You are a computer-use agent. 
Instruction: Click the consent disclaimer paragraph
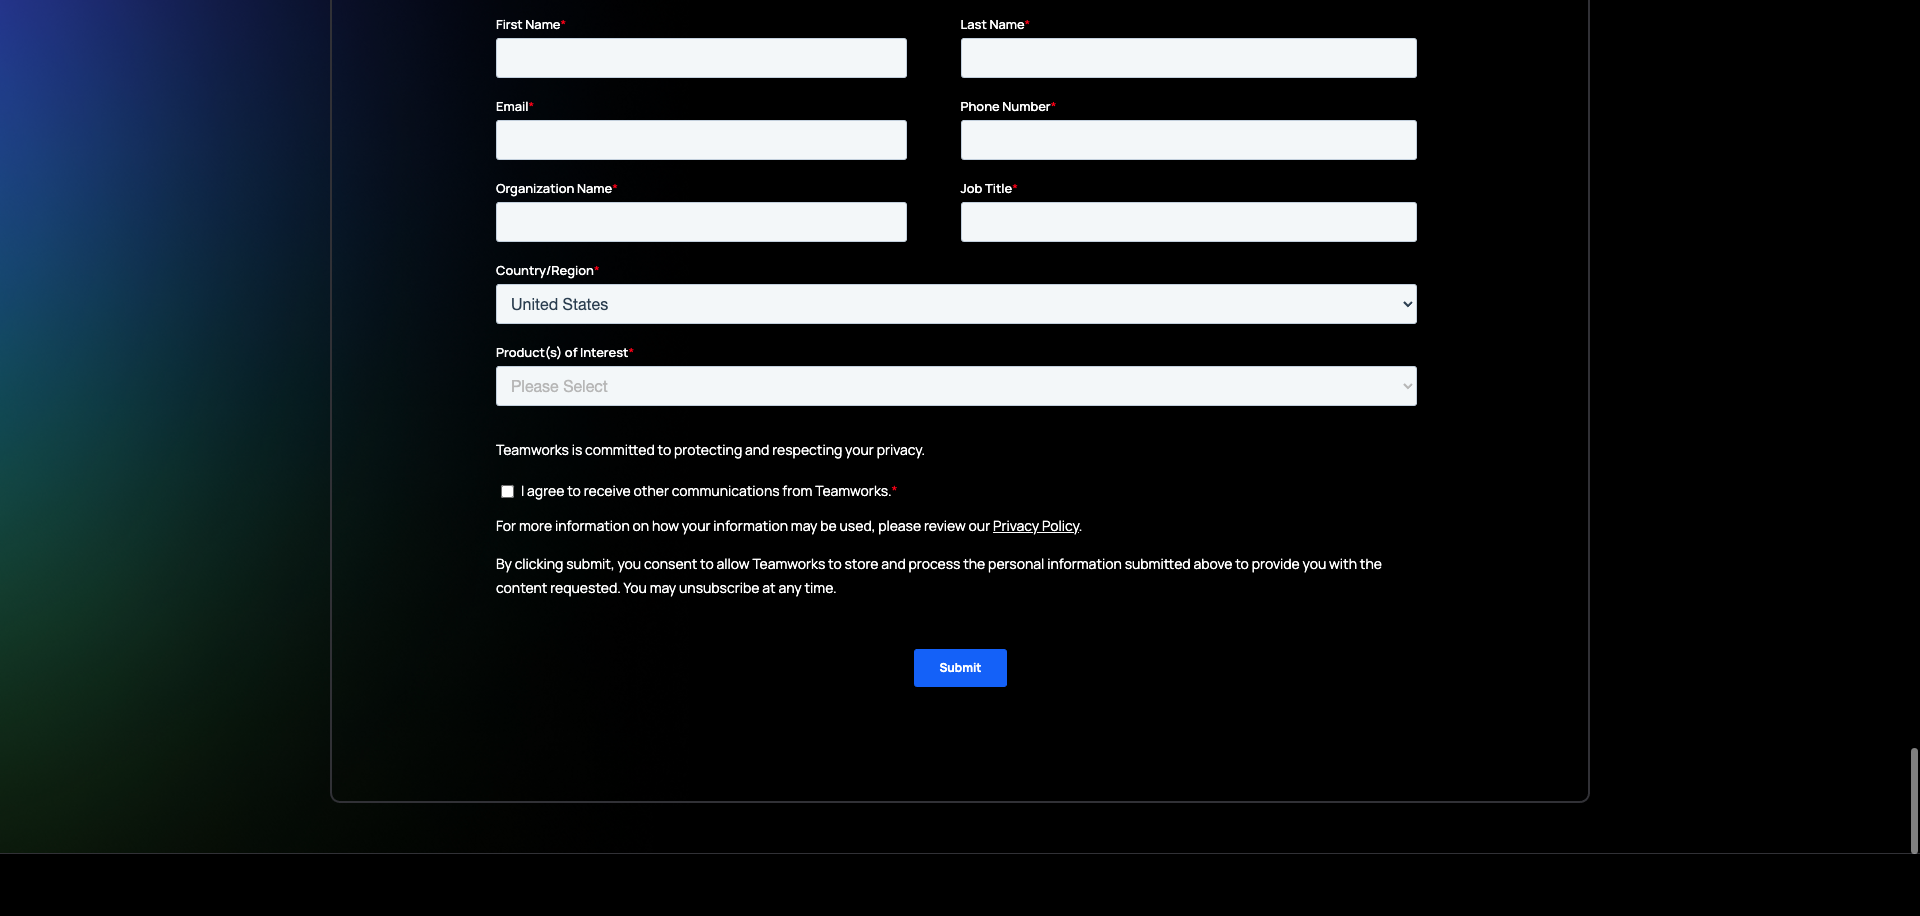pos(938,575)
